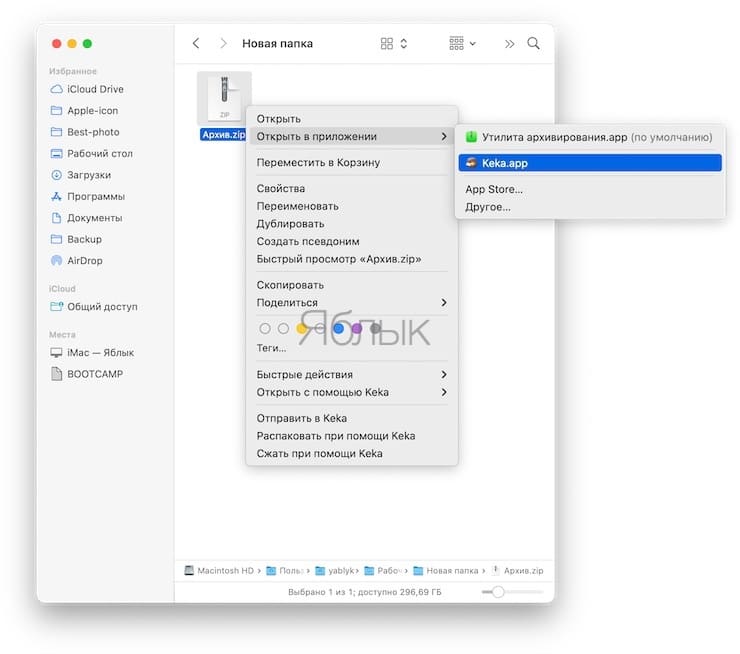
Task: Click yablyk folder in path bar
Action: (335, 570)
